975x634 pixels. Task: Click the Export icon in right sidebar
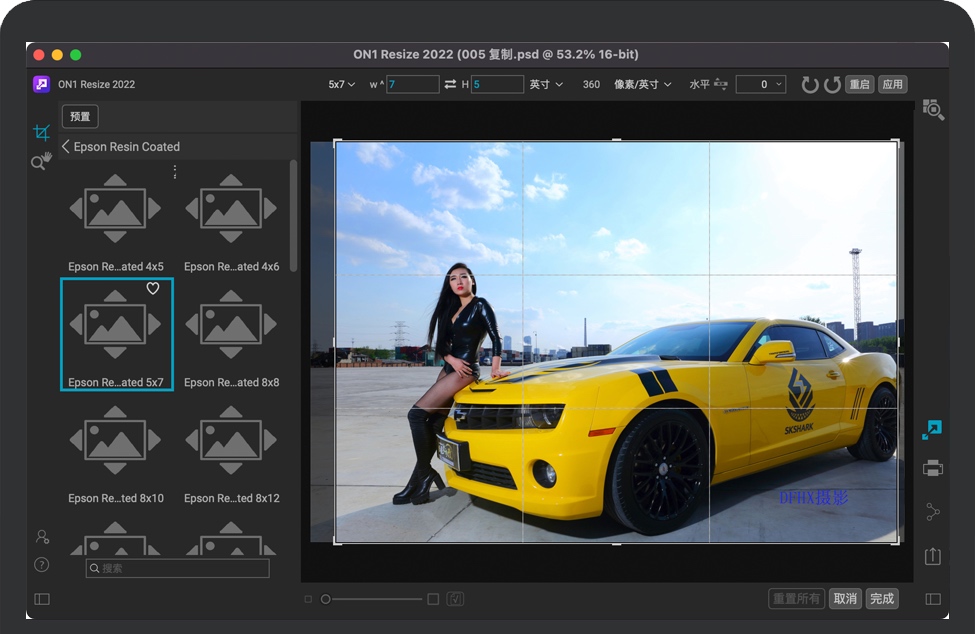click(933, 556)
